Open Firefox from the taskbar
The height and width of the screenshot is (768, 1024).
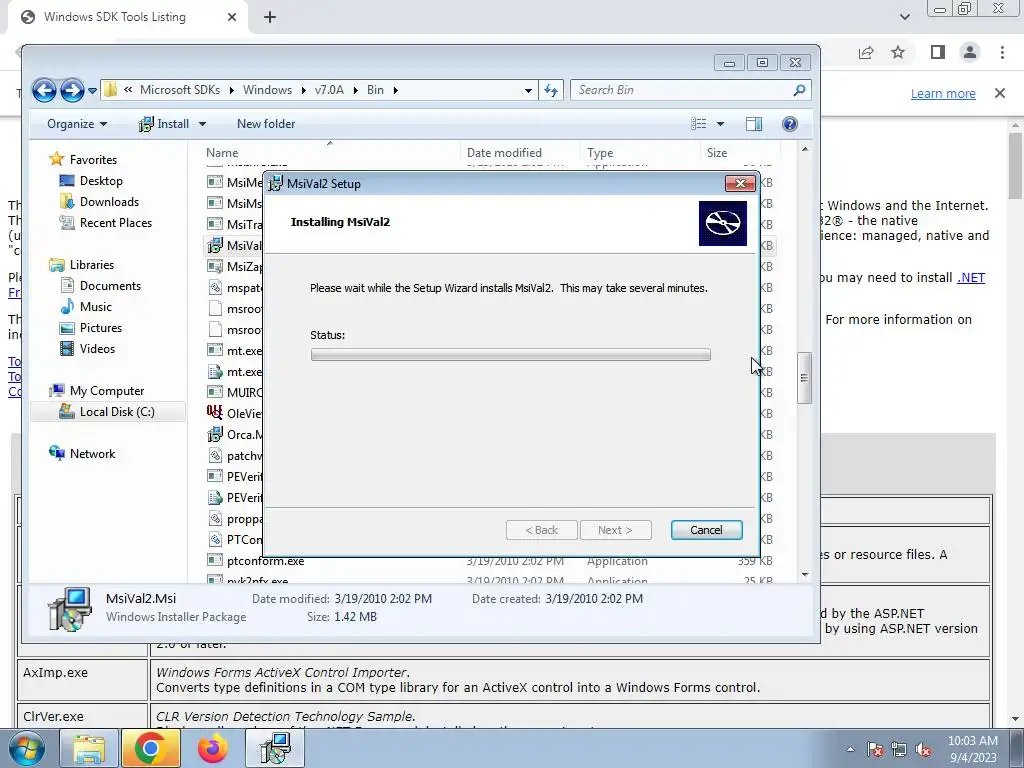tap(212, 748)
